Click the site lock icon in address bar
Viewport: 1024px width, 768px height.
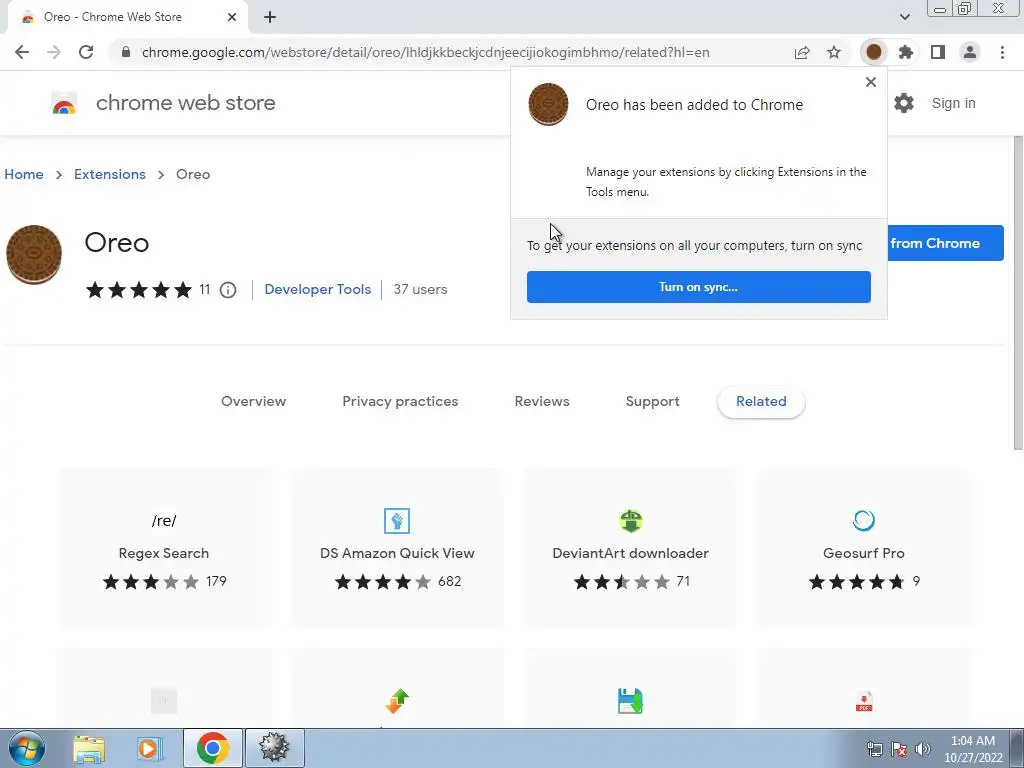coord(126,52)
